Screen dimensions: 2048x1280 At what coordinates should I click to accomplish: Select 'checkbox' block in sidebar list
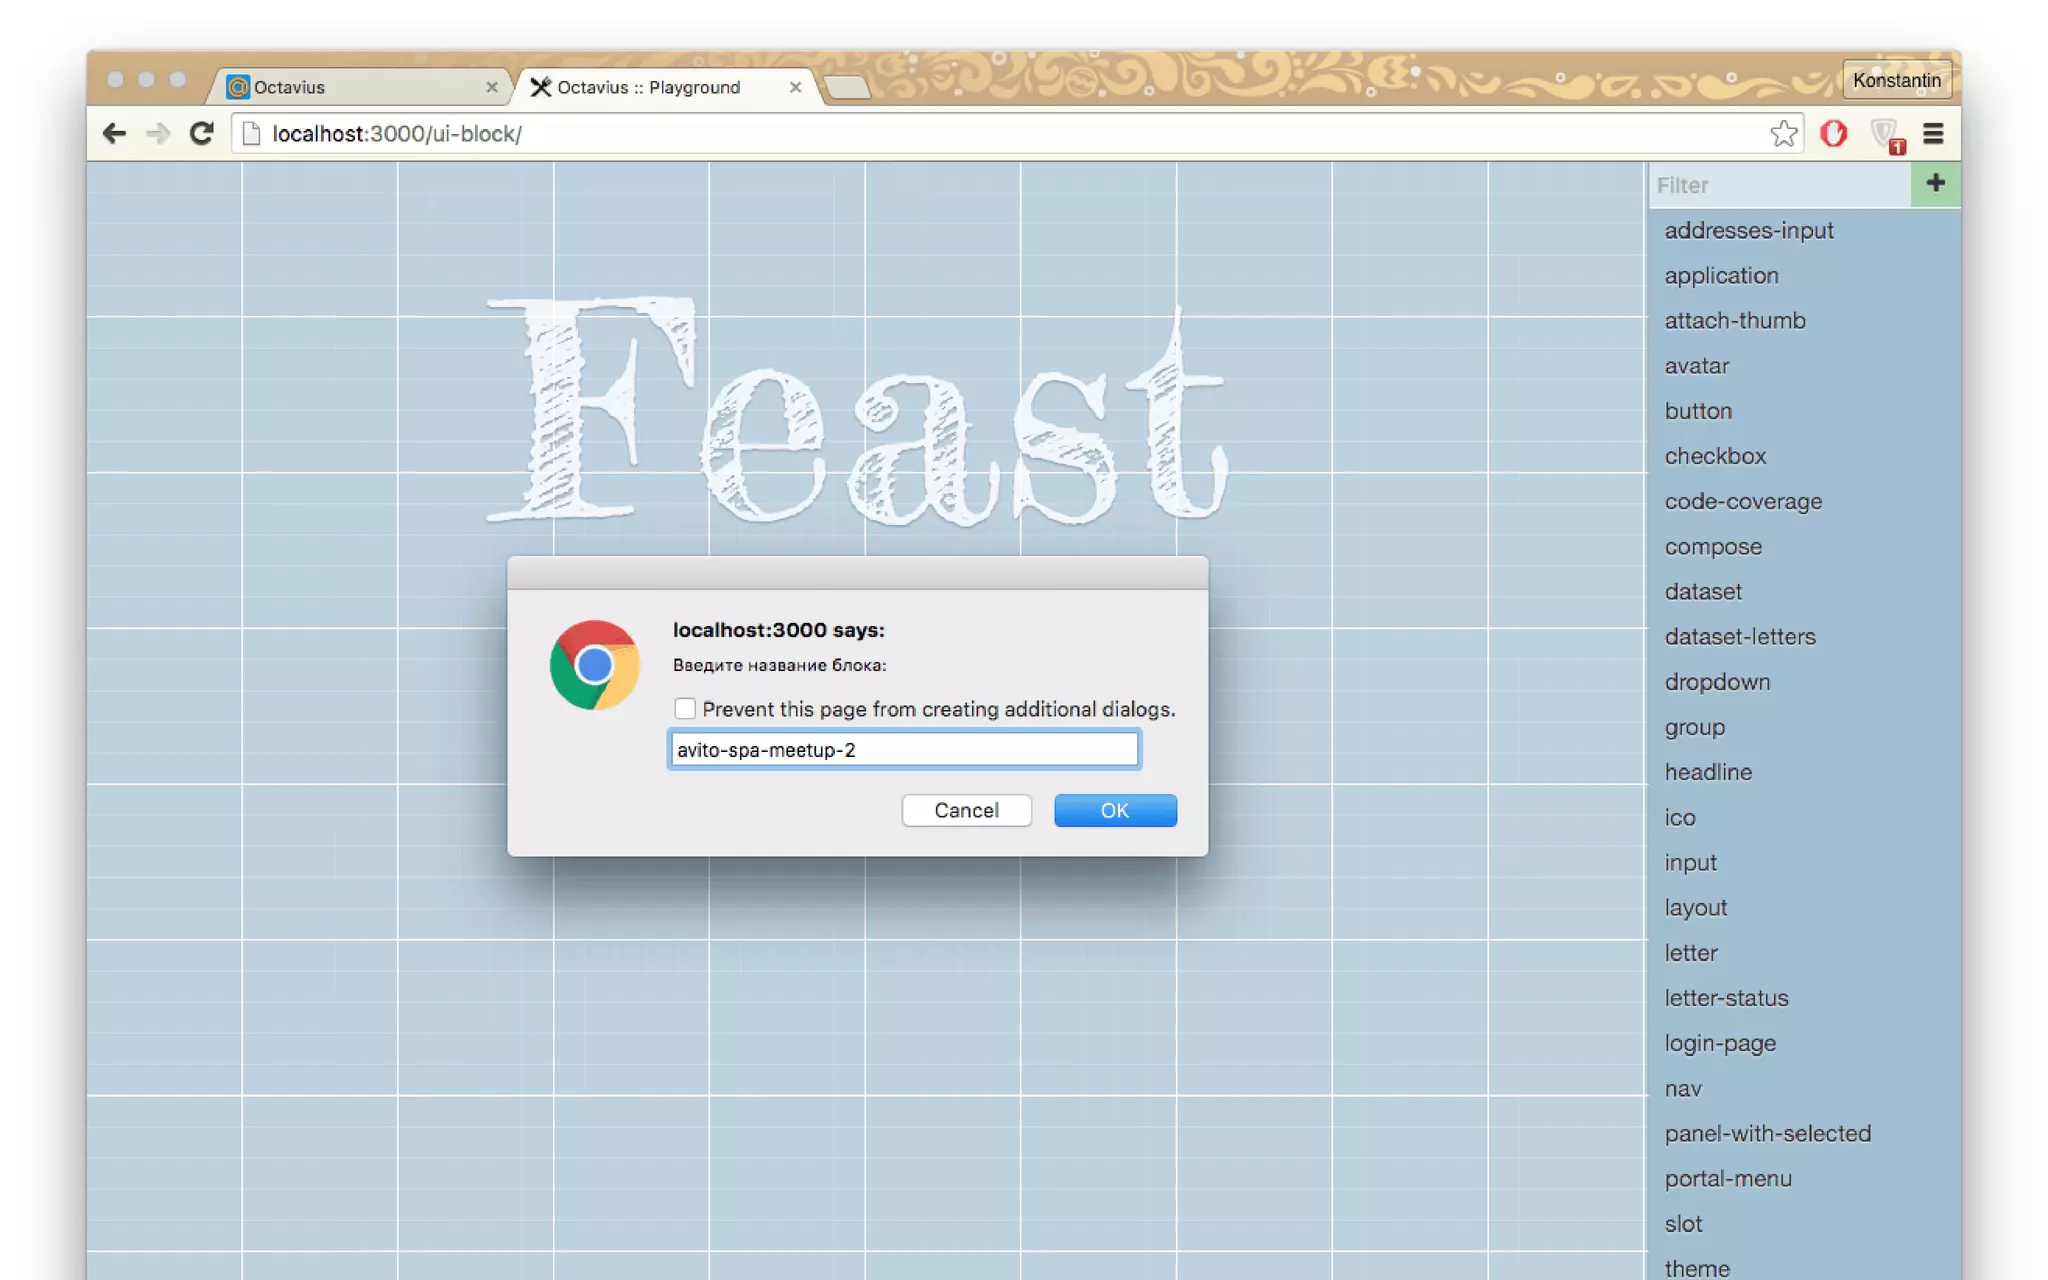1715,456
